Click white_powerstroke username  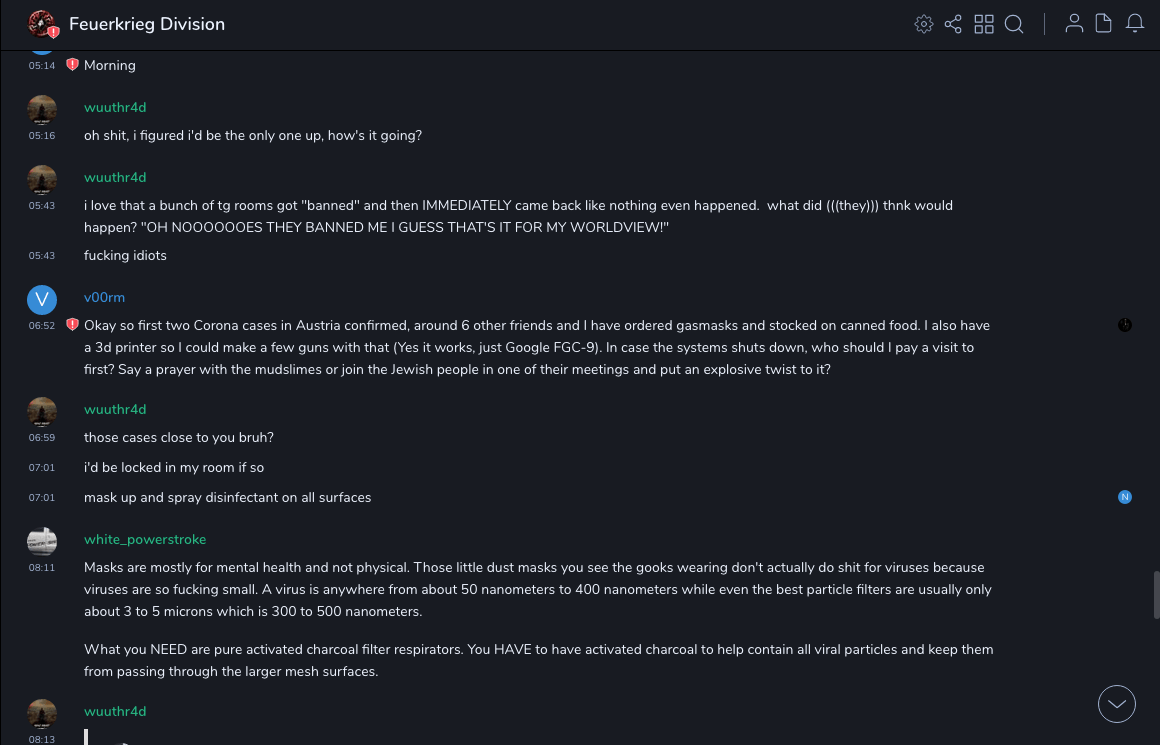pos(145,539)
